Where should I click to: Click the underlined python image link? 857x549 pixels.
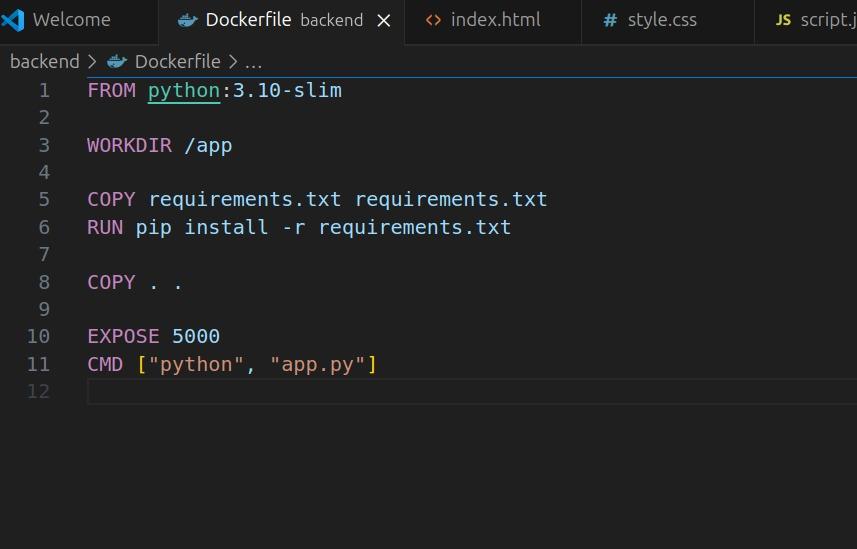coord(184,91)
